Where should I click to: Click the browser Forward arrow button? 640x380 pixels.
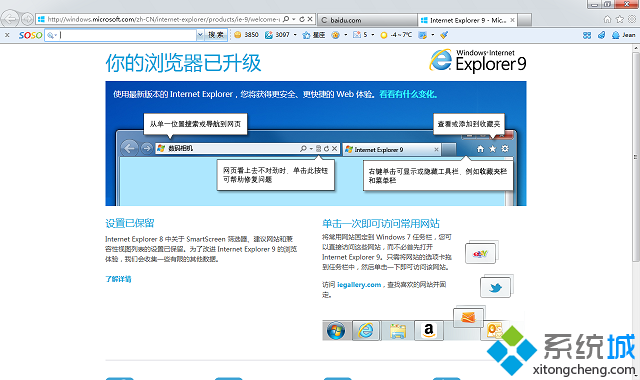point(27,19)
